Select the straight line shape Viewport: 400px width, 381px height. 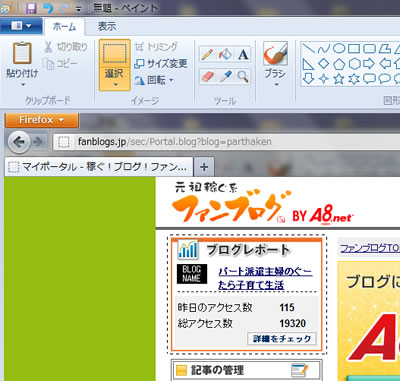pyautogui.click(x=308, y=49)
